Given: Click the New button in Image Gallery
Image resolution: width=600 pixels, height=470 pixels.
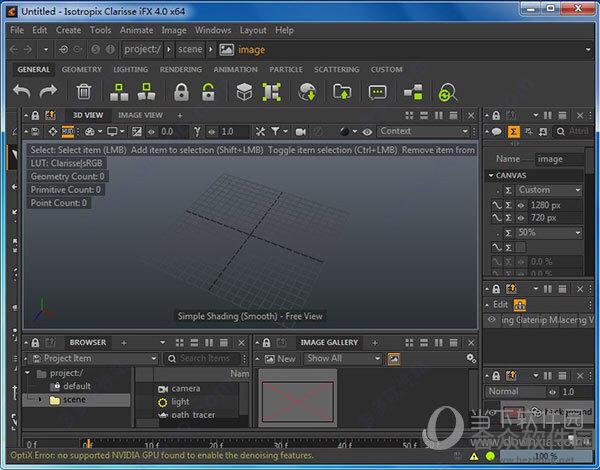Looking at the screenshot, I should [280, 359].
